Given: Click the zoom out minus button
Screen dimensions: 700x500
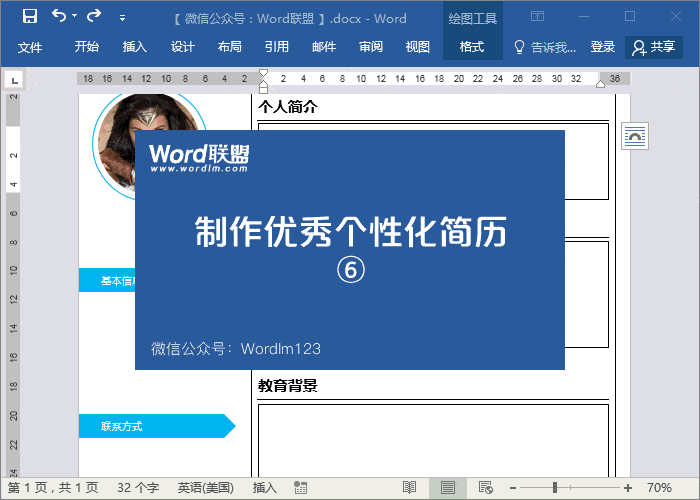Looking at the screenshot, I should pos(513,488).
